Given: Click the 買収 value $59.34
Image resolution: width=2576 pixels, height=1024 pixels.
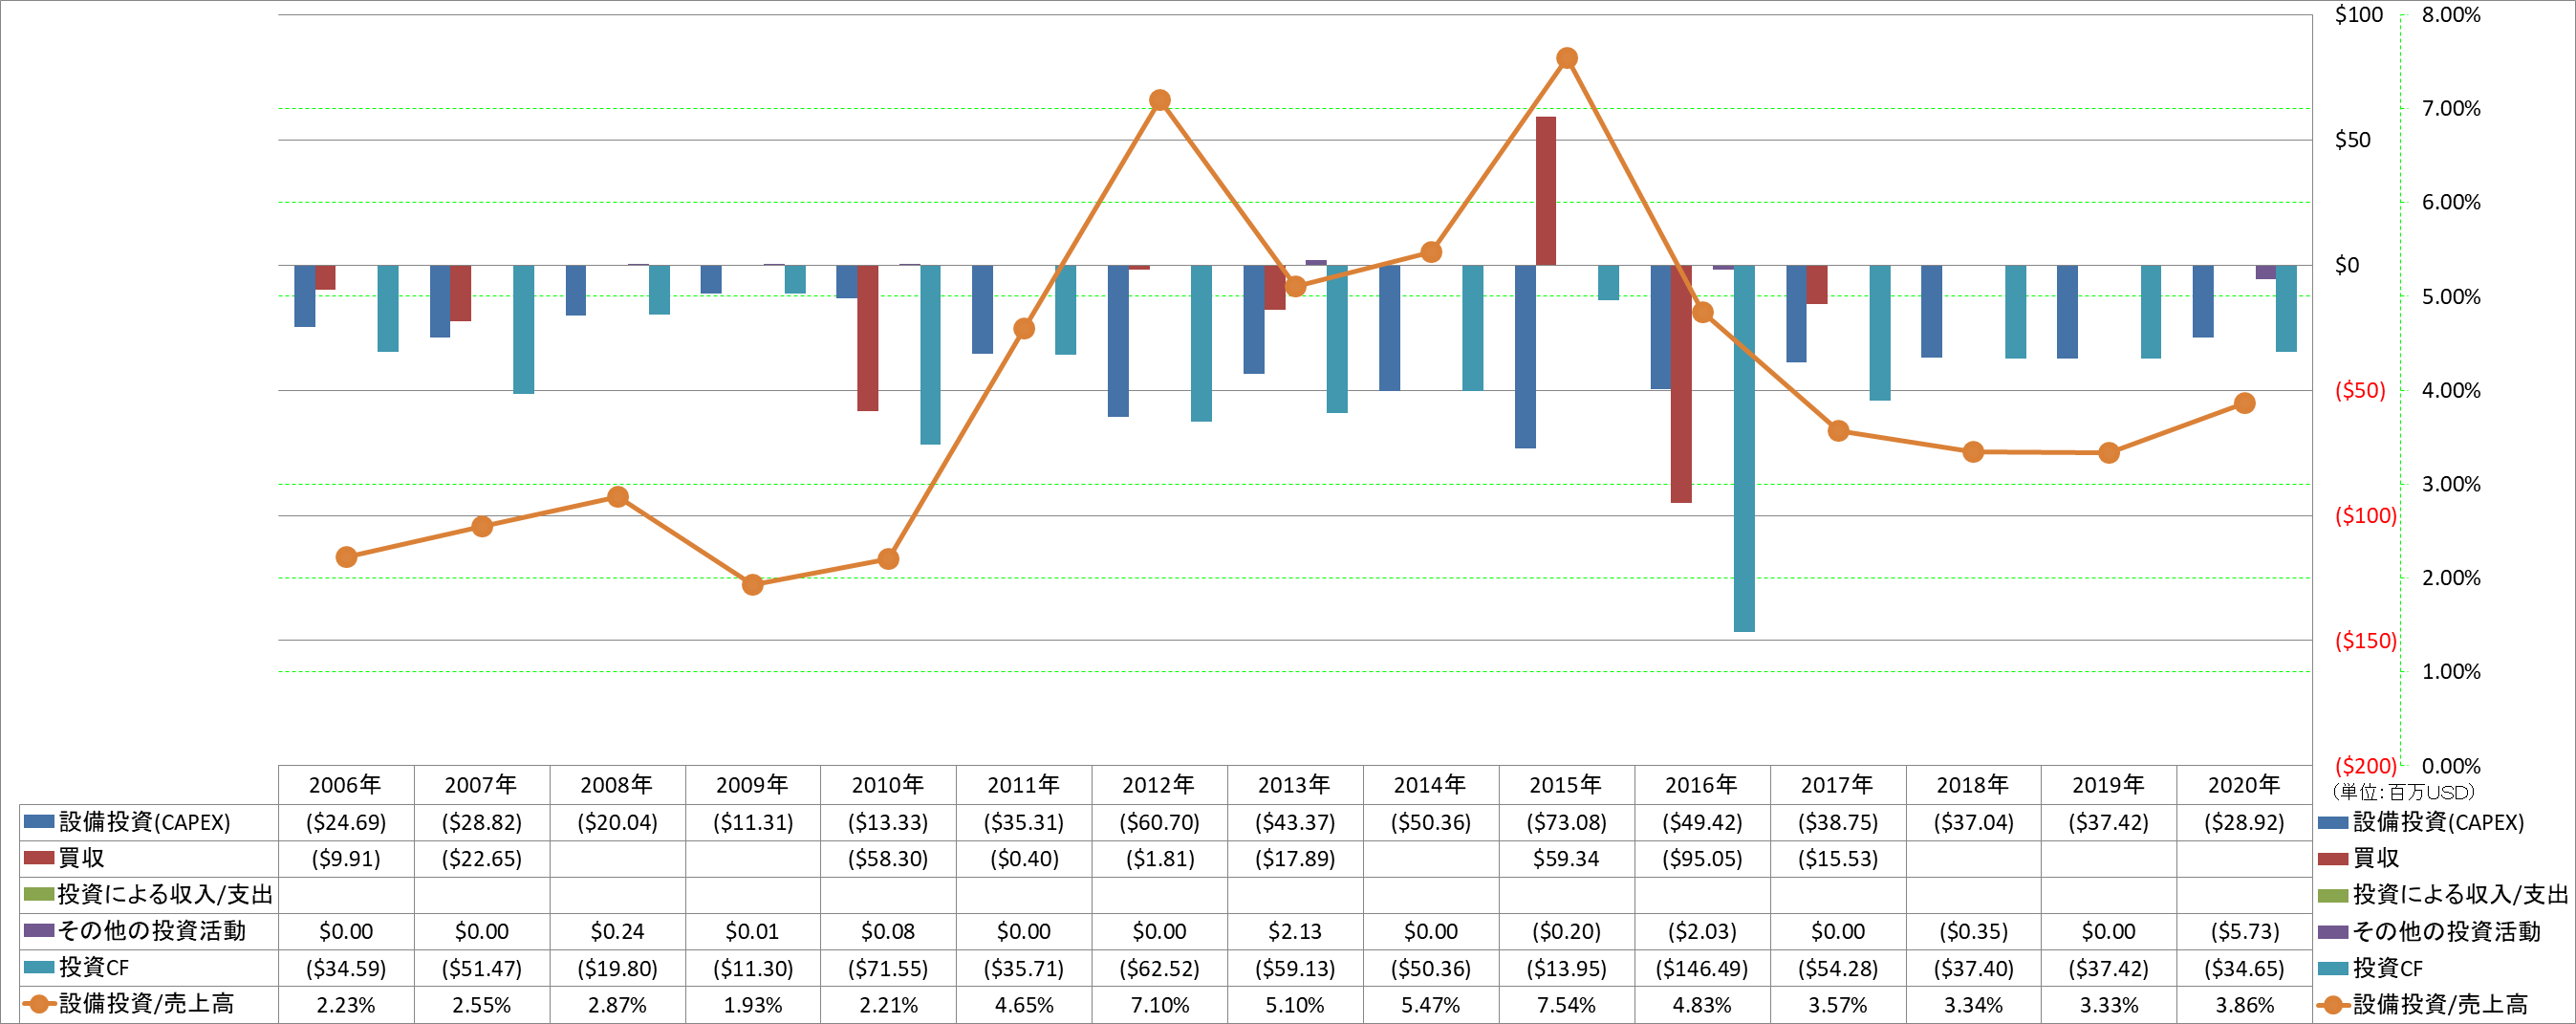Looking at the screenshot, I should [1566, 858].
